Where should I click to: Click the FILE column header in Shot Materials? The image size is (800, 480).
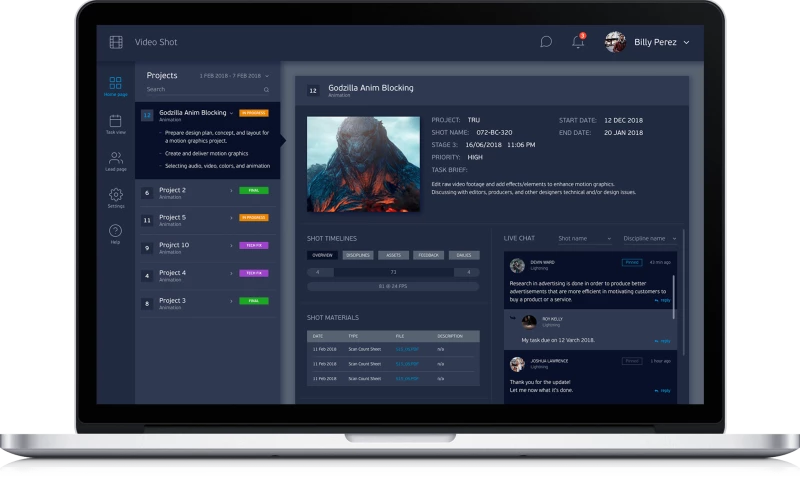[x=400, y=337]
